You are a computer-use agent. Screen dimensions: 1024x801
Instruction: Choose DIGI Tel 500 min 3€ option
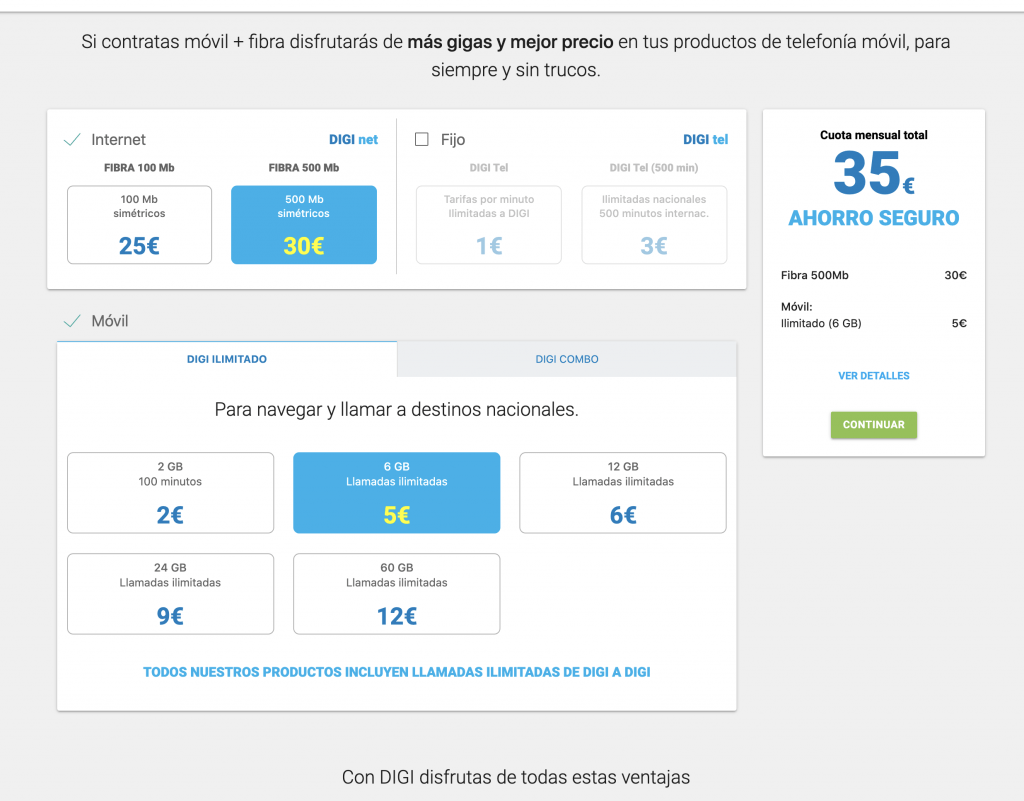(x=654, y=225)
